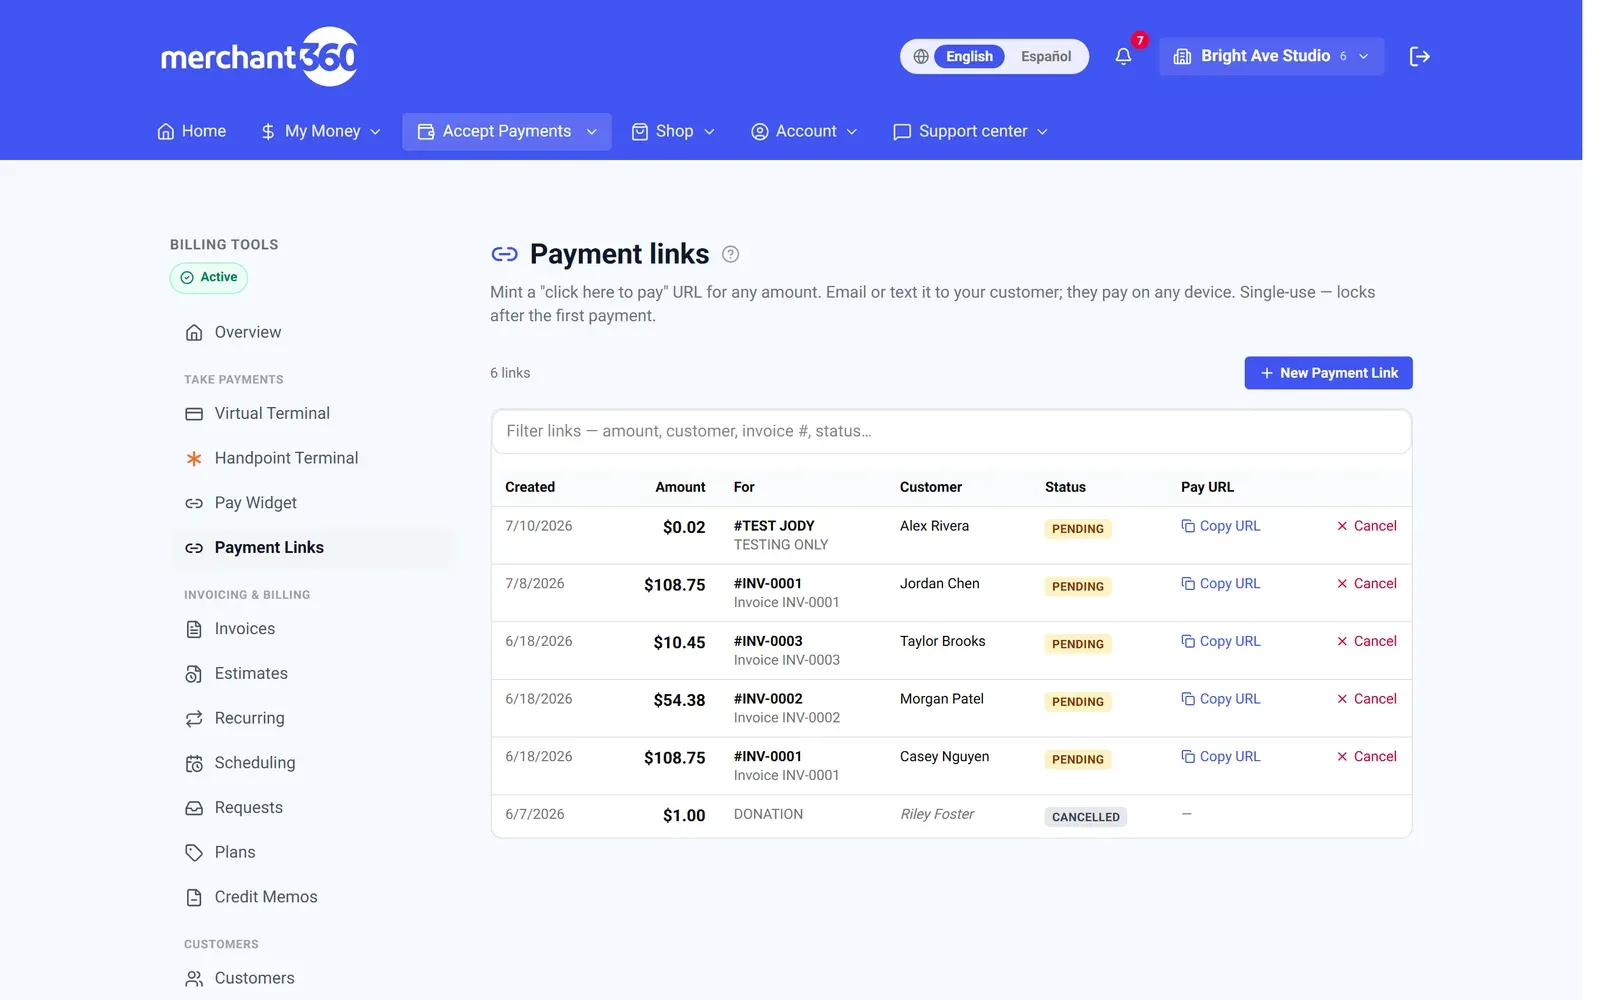Viewport: 1600px width, 1000px height.
Task: Click the Estimates icon in sidebar
Action: [194, 674]
